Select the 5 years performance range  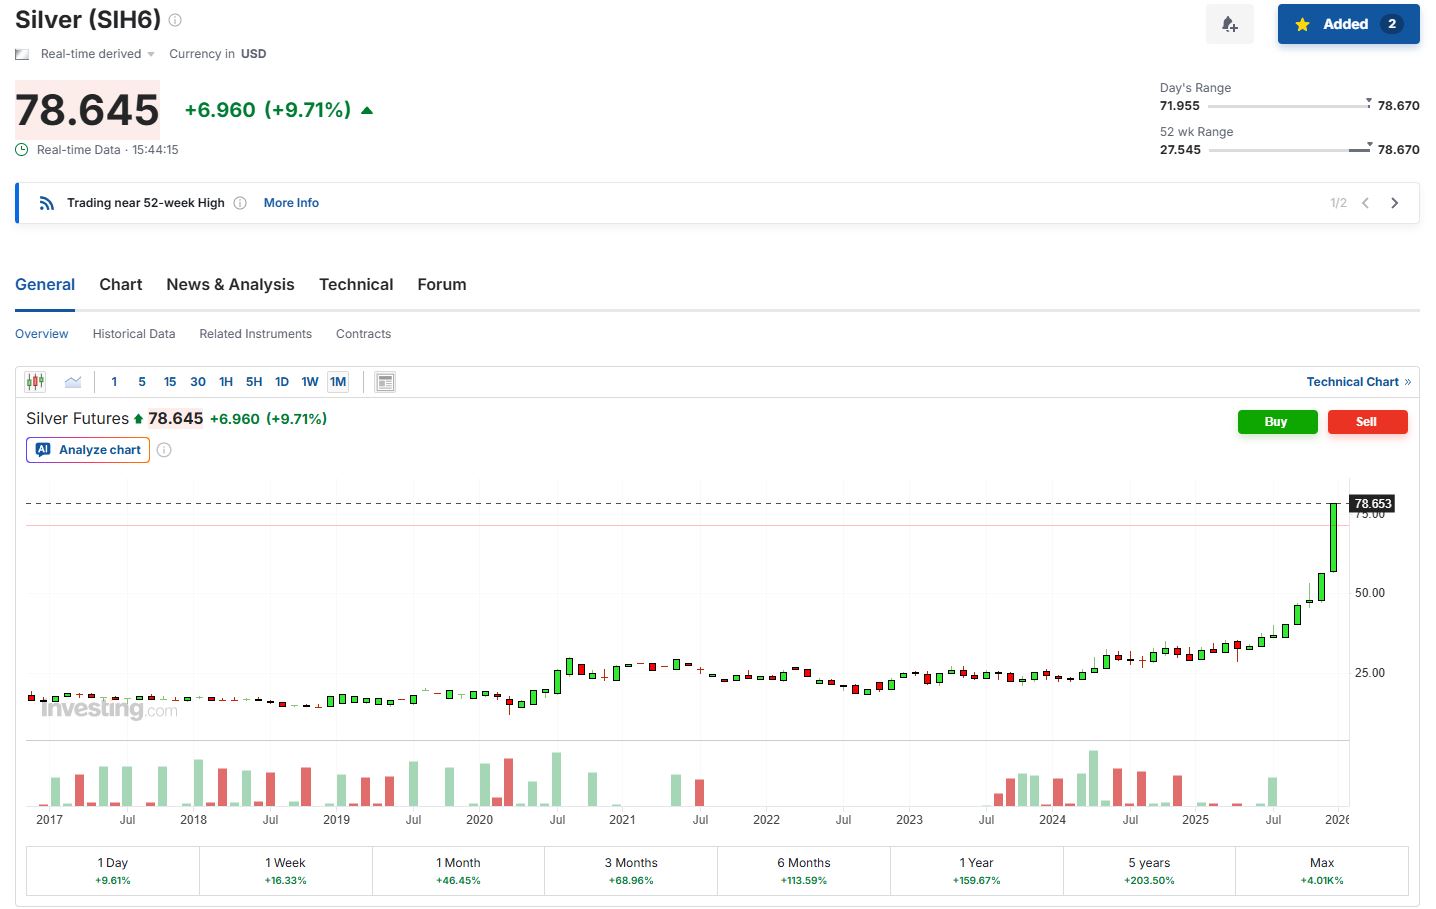pos(1149,871)
